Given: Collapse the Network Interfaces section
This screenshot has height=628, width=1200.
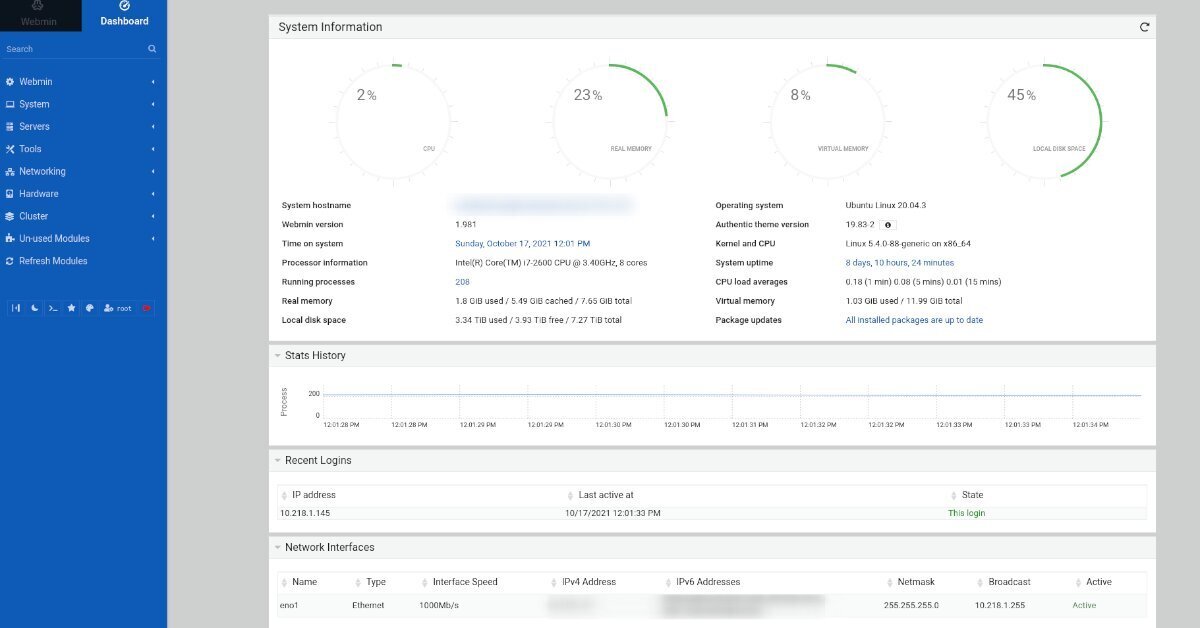Looking at the screenshot, I should [x=276, y=548].
